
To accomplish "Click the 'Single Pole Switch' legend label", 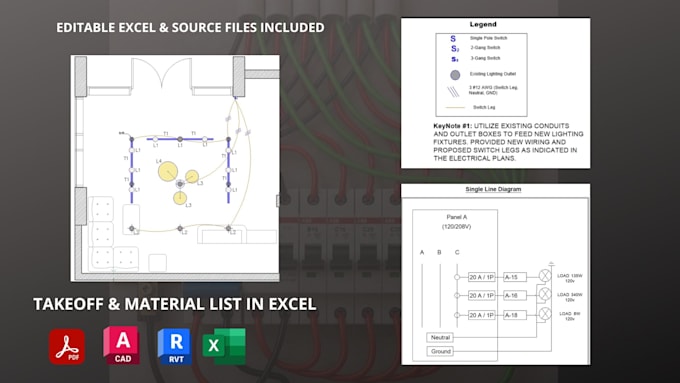I will [488, 38].
